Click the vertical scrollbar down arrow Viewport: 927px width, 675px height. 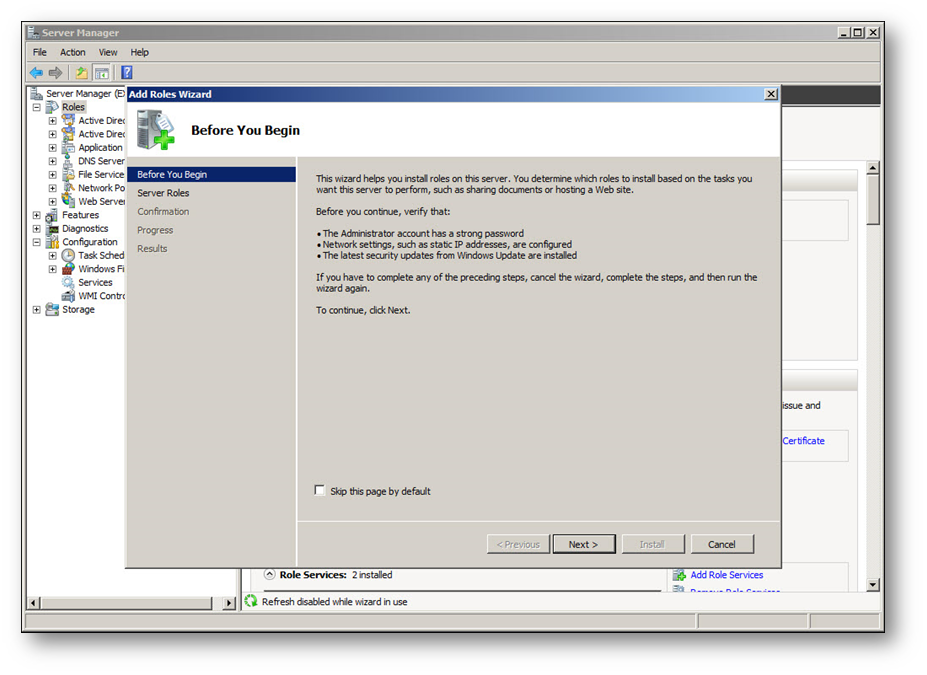point(872,584)
